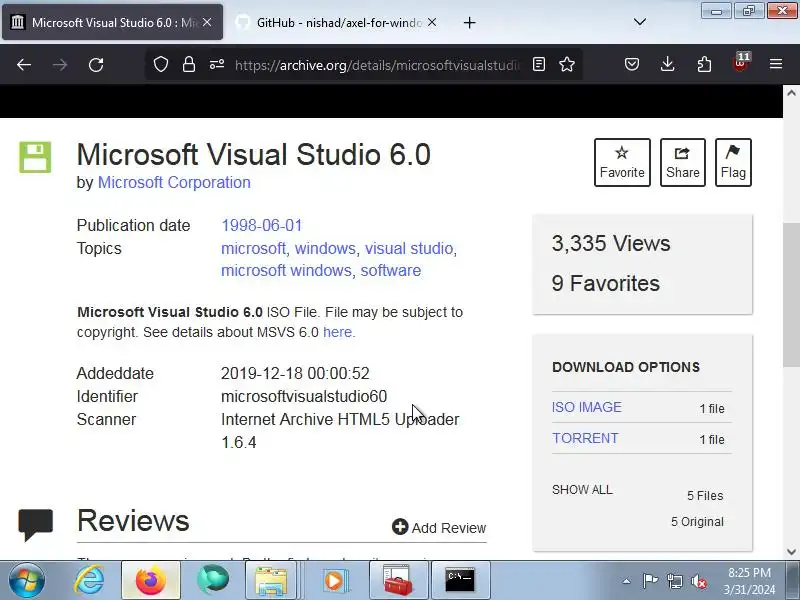Image resolution: width=800 pixels, height=600 pixels.
Task: Open the Windows Start menu
Action: (x=27, y=580)
